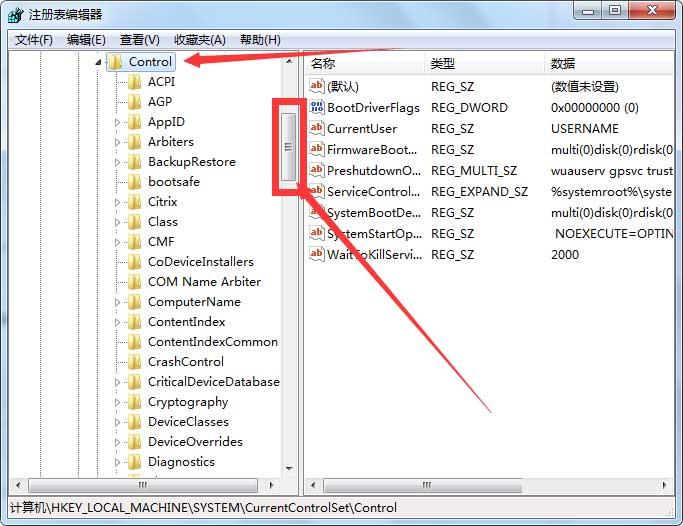Screen dimensions: 683x526
Task: Expand the CMF key
Action: point(117,242)
